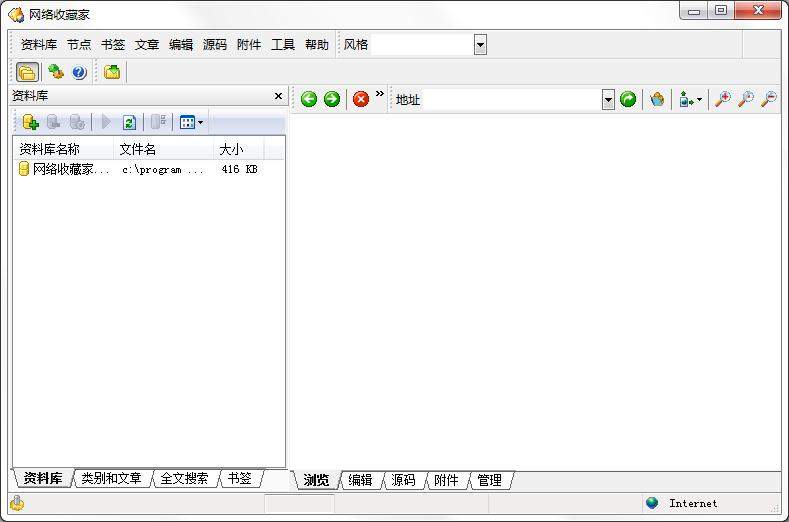This screenshot has height=522, width=789.
Task: Switch to the 全文搜索 tab
Action: pyautogui.click(x=184, y=479)
